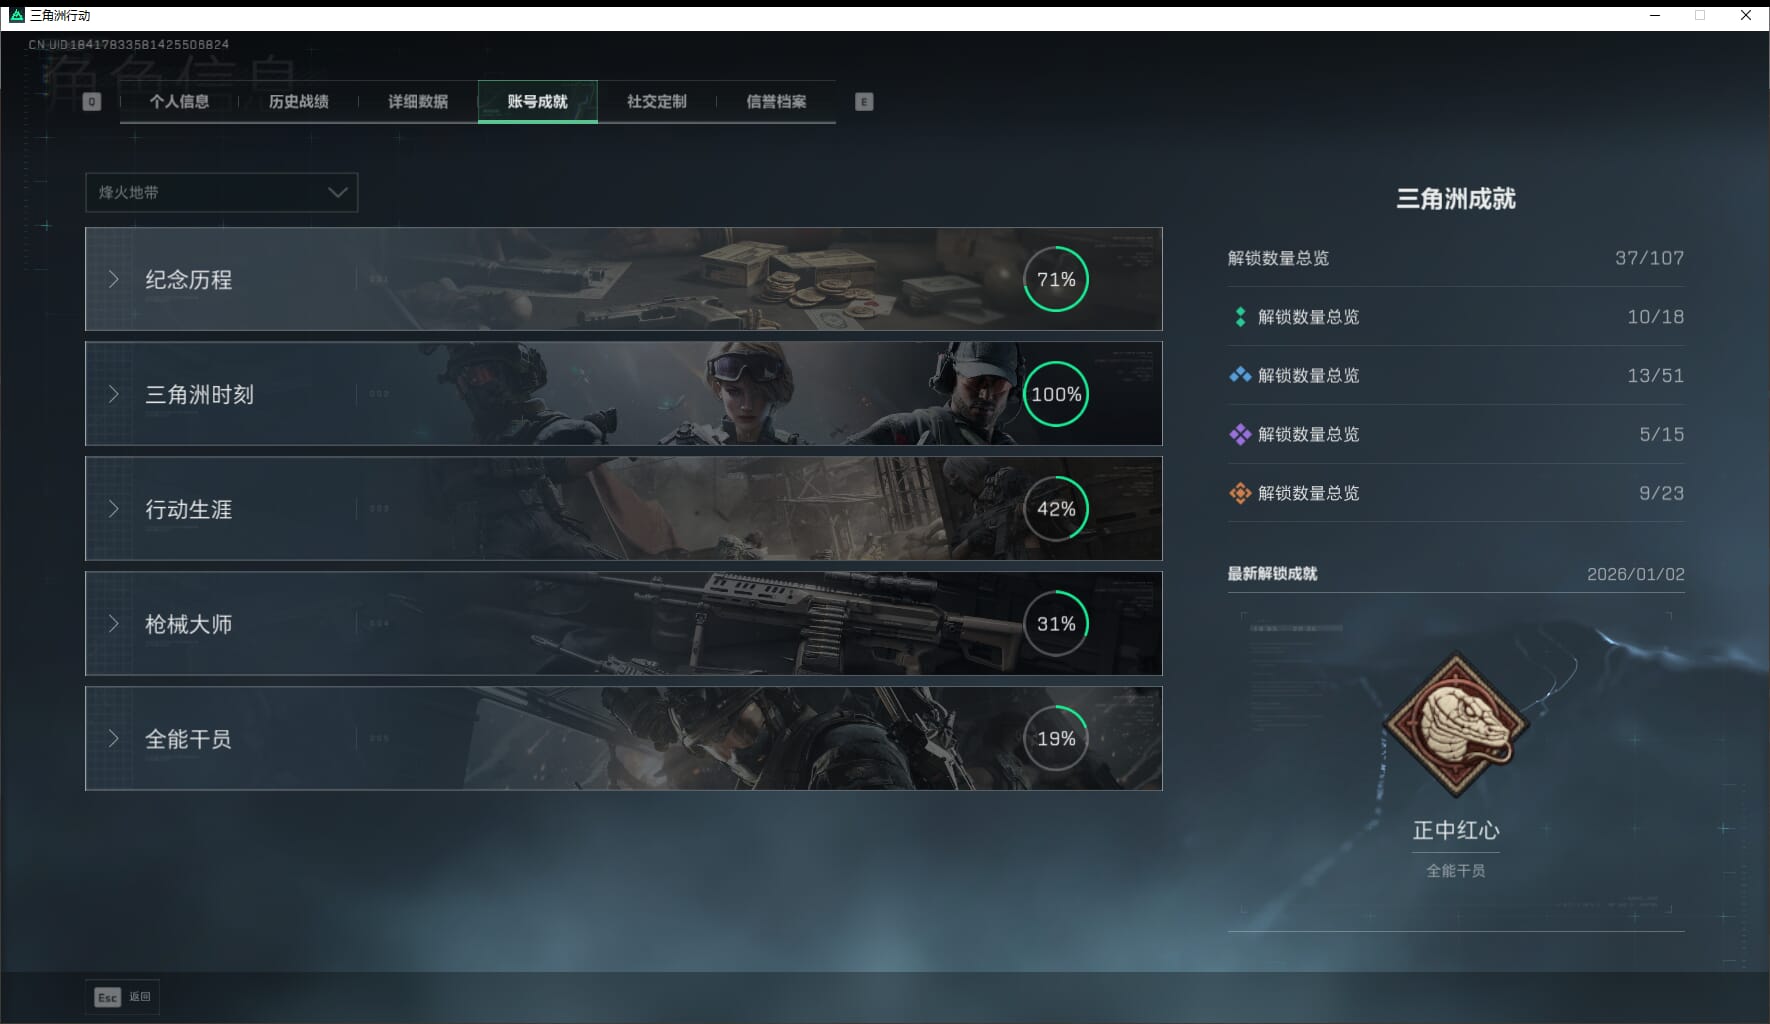Select the 账号成就 tab
The width and height of the screenshot is (1770, 1024).
(x=538, y=101)
